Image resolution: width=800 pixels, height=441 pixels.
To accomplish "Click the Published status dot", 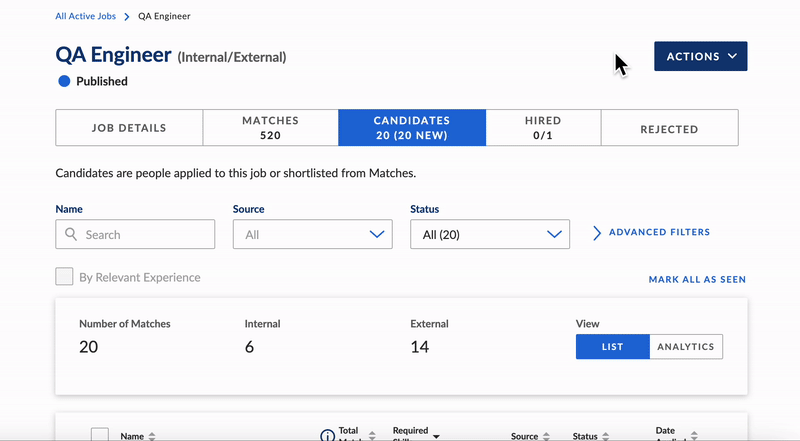I will tap(64, 81).
